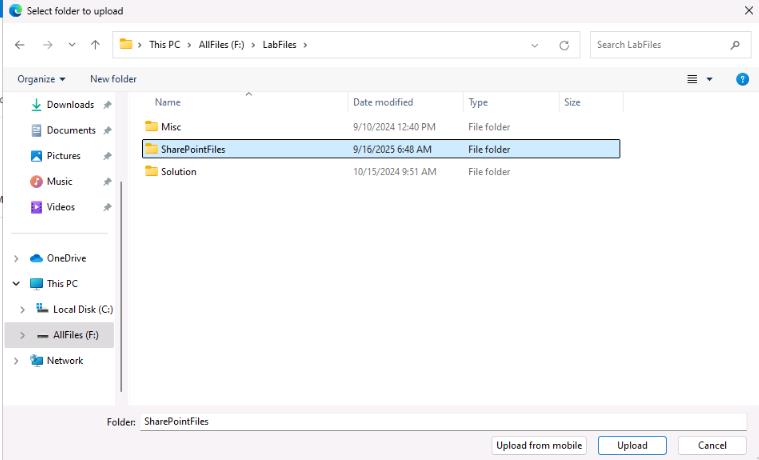Expand the OneDrive tree node
This screenshot has width=759, height=460.
(16, 258)
